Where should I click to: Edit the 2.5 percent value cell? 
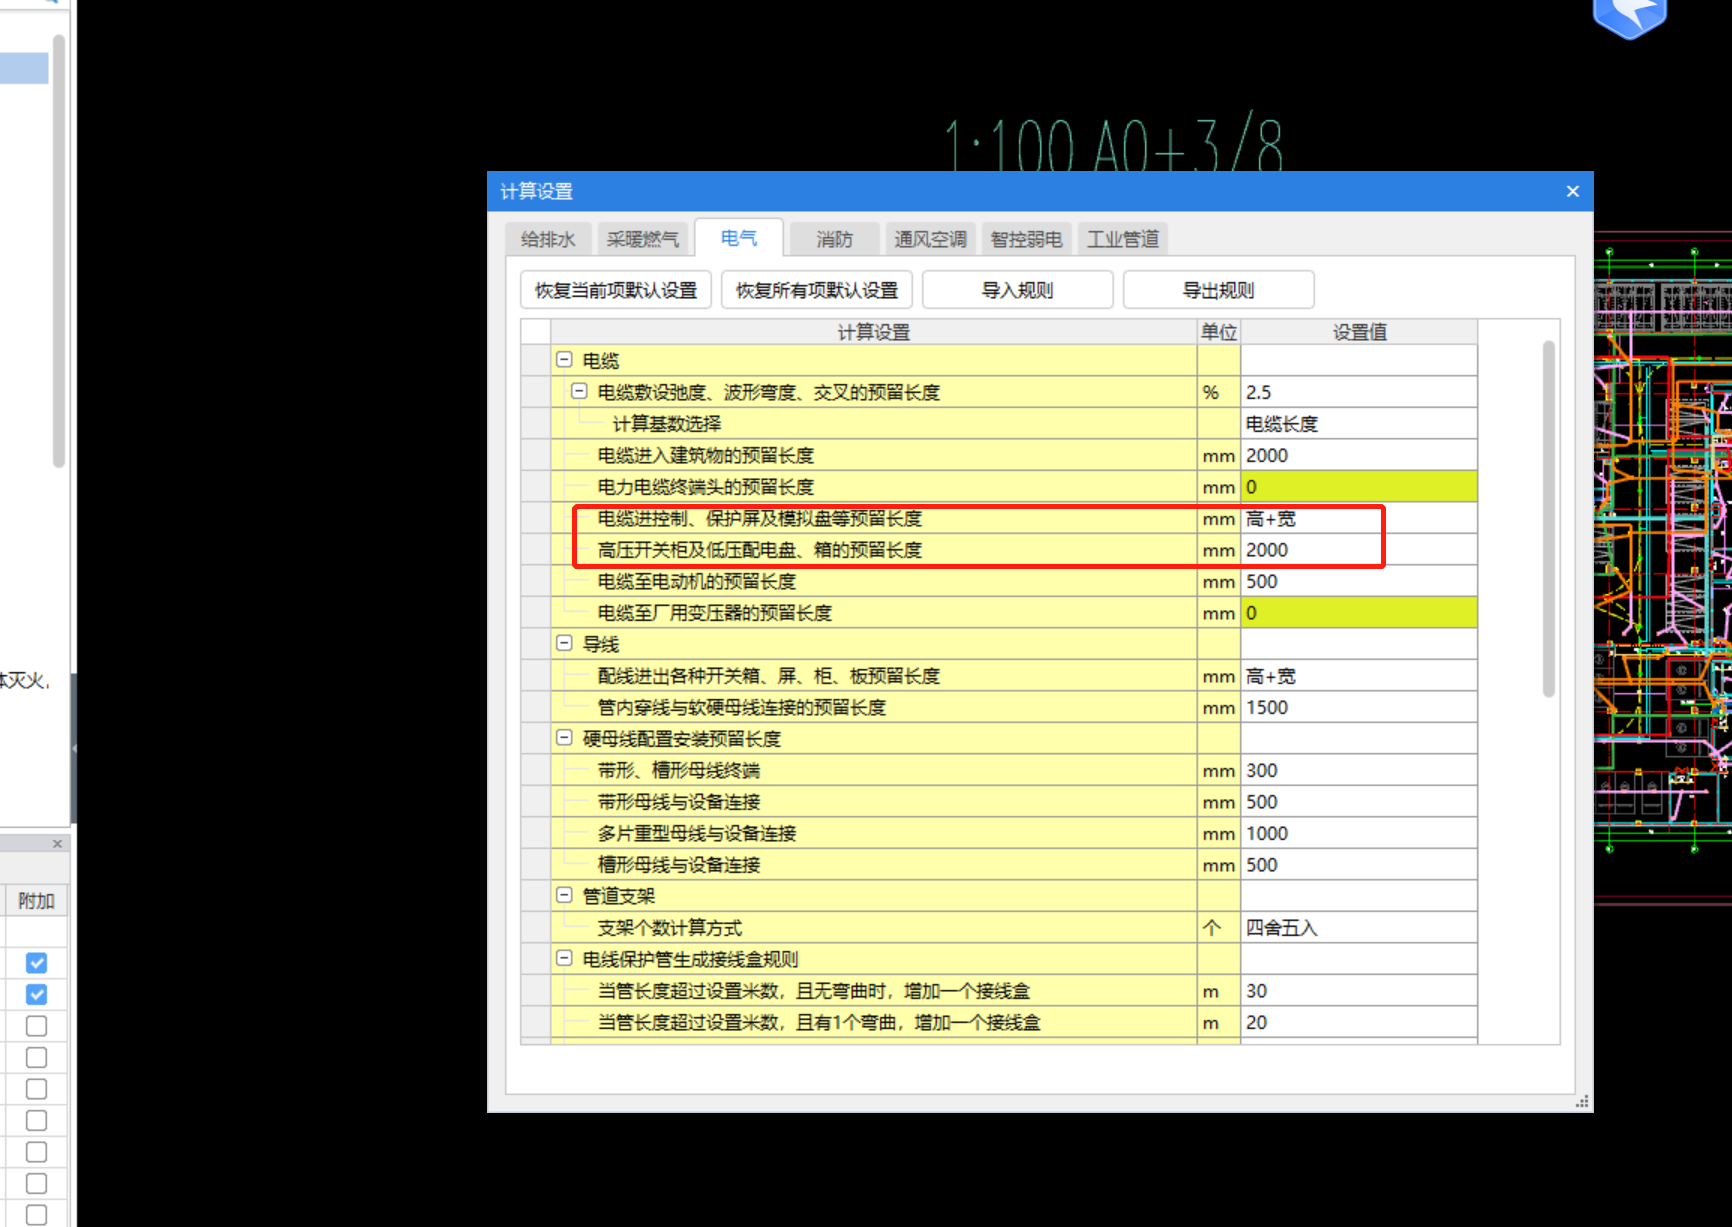click(x=1359, y=392)
